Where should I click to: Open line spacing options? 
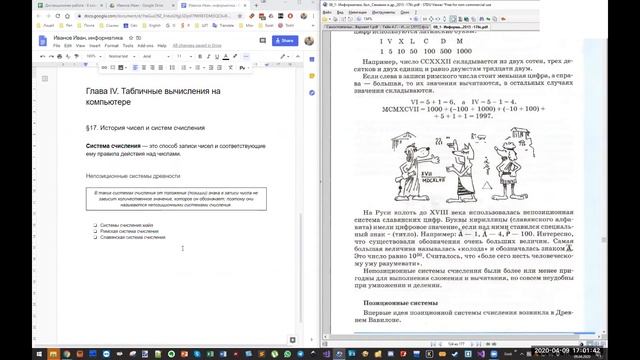tap(172, 67)
